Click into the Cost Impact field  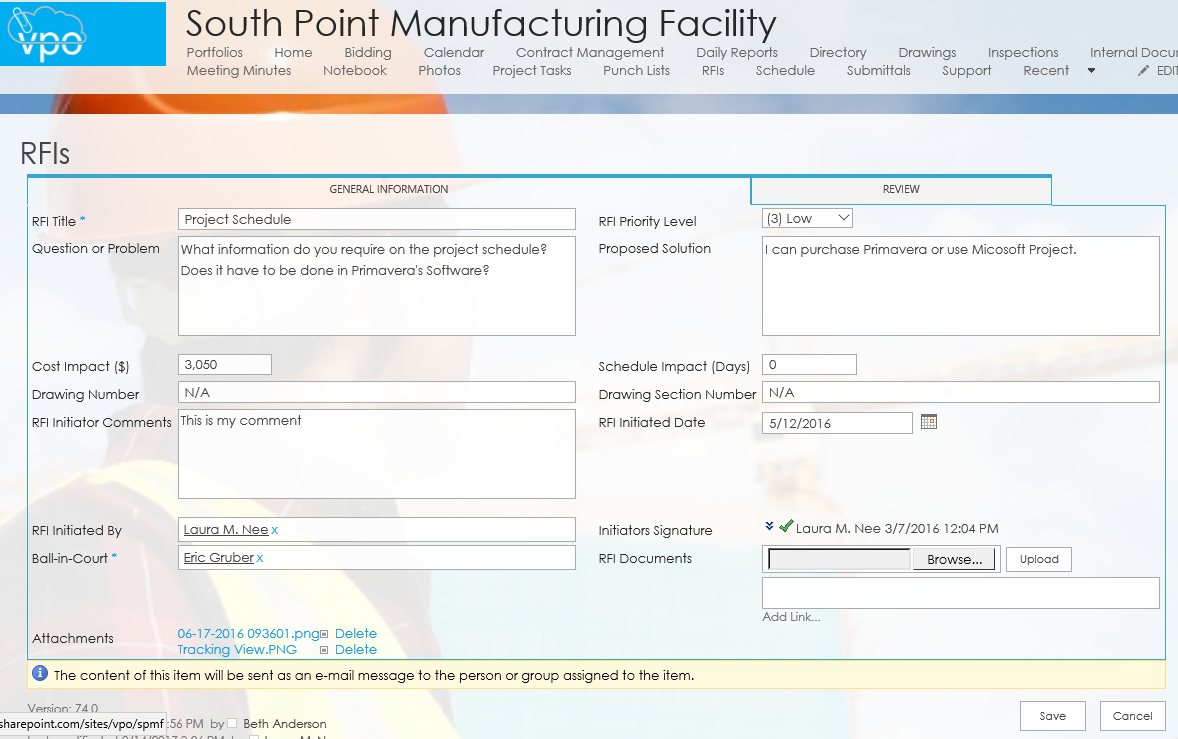click(225, 365)
